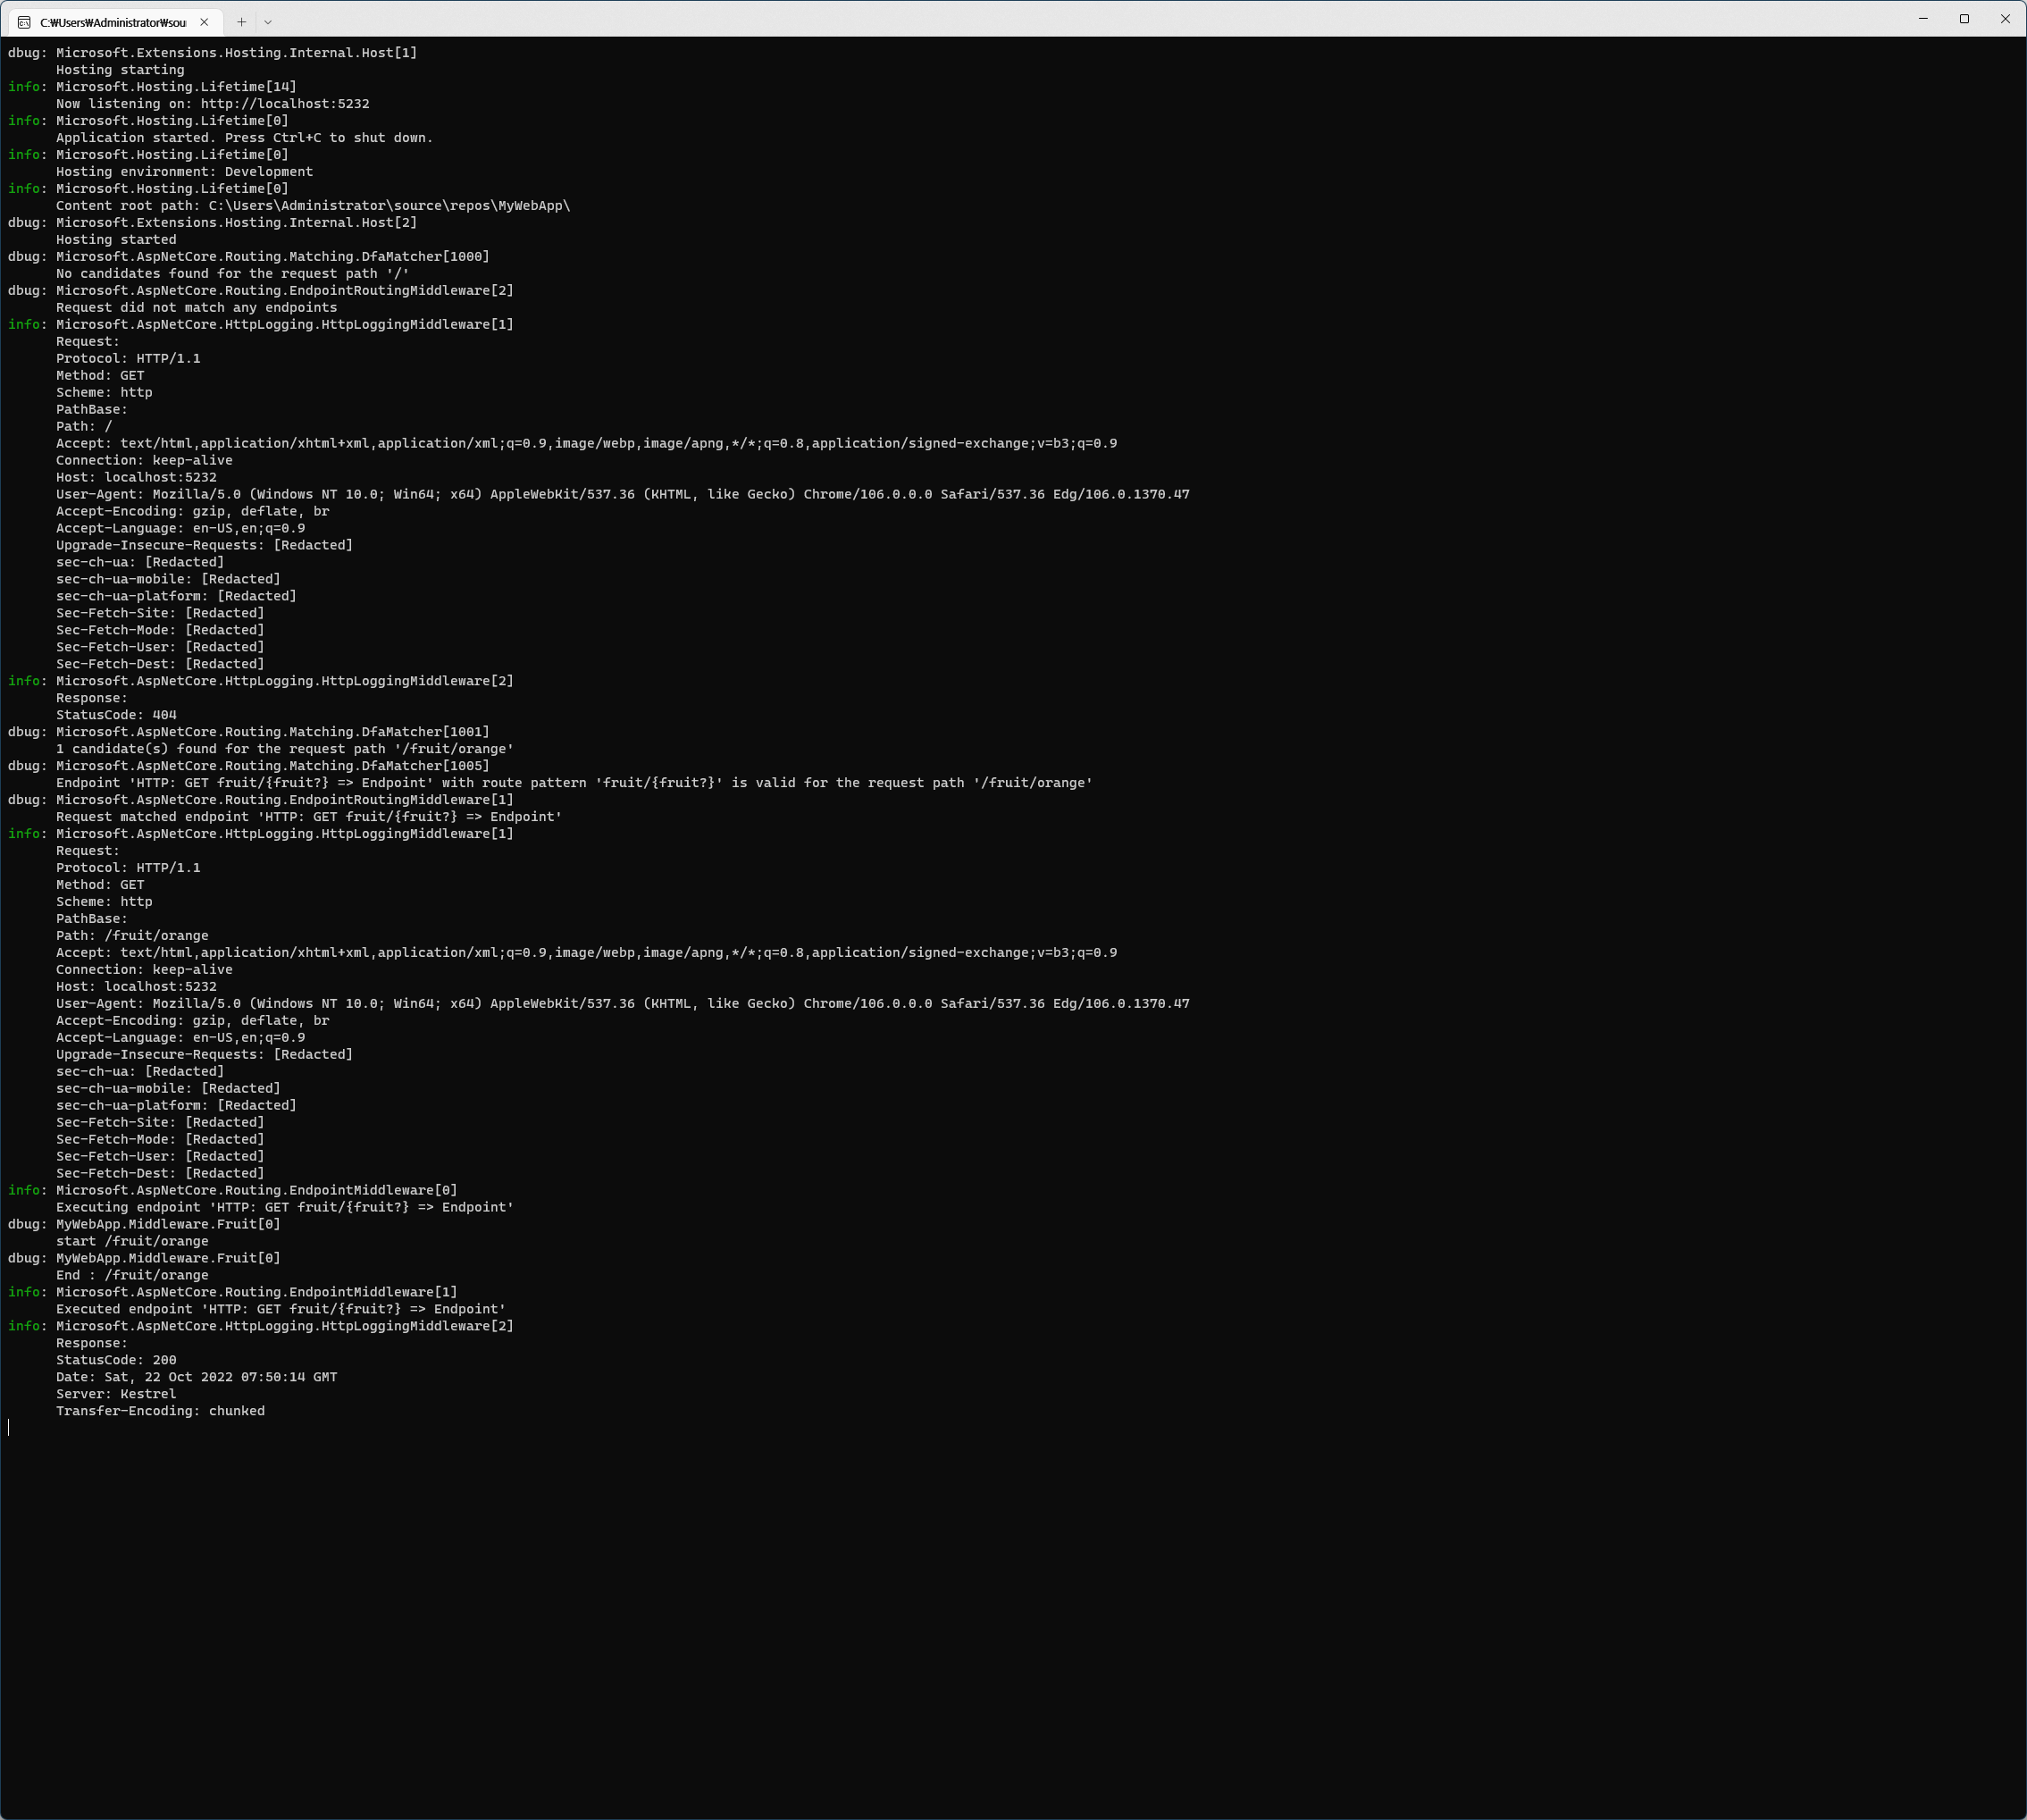The width and height of the screenshot is (2027, 1820).
Task: Select the C:\Users\Administrator\sou tab title
Action: coord(113,22)
